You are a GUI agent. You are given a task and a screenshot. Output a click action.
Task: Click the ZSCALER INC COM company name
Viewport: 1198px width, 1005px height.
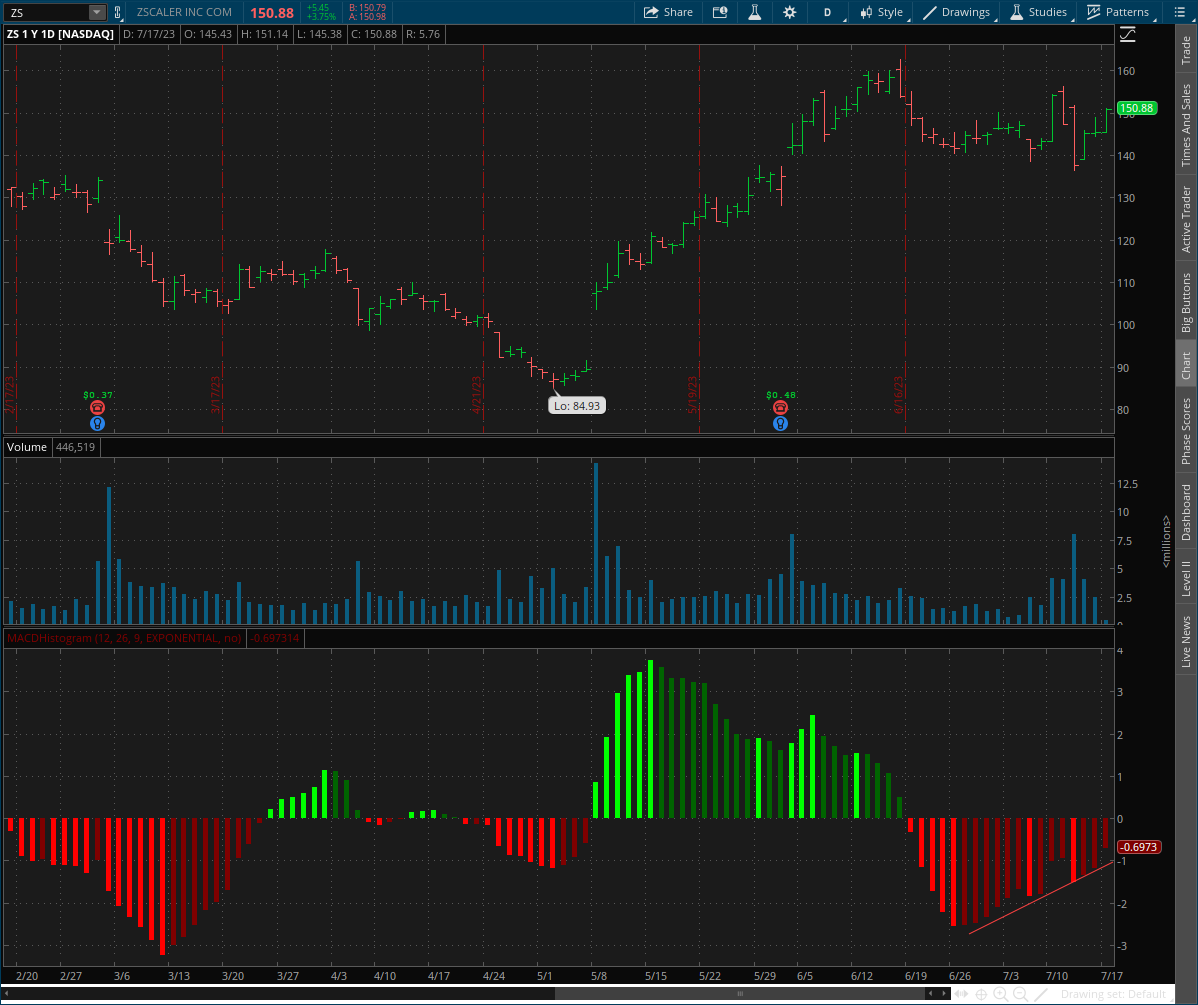click(x=184, y=12)
